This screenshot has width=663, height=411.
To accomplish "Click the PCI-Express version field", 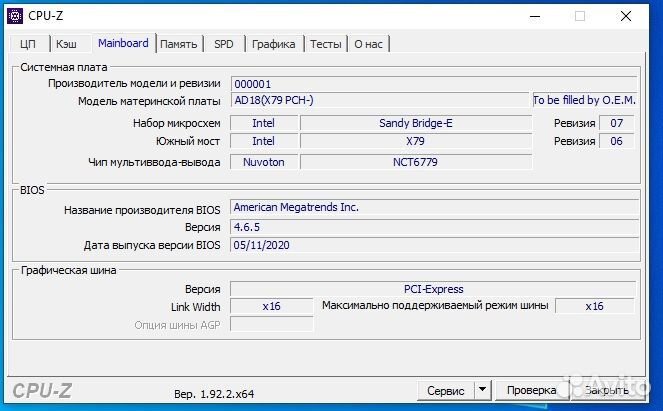I will (x=433, y=289).
